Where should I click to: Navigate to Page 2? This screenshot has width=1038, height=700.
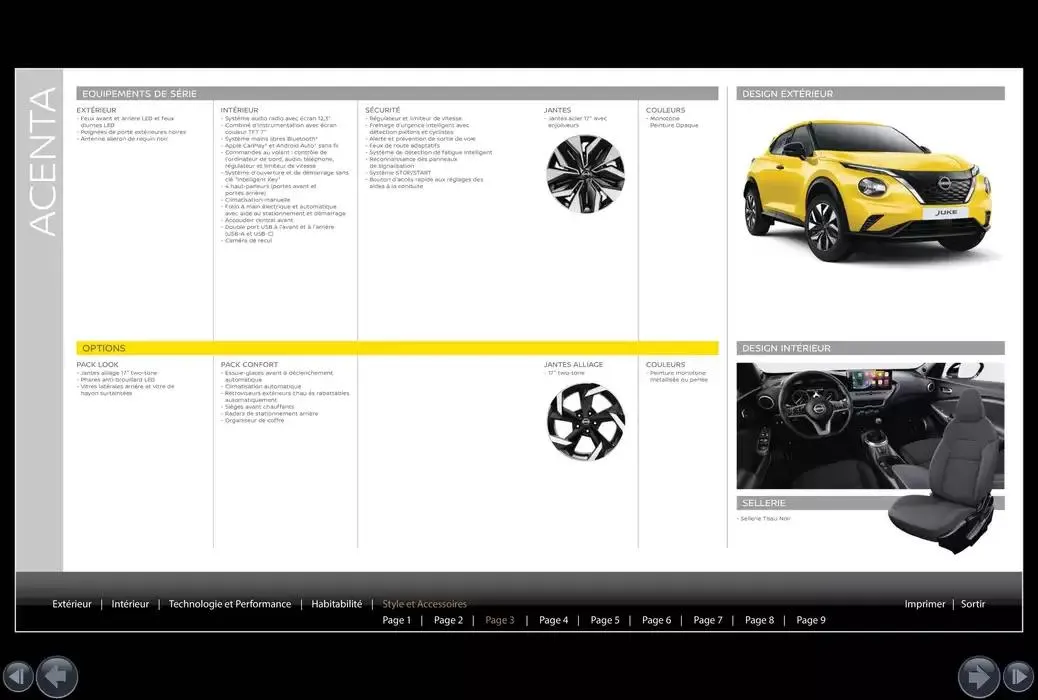click(448, 620)
